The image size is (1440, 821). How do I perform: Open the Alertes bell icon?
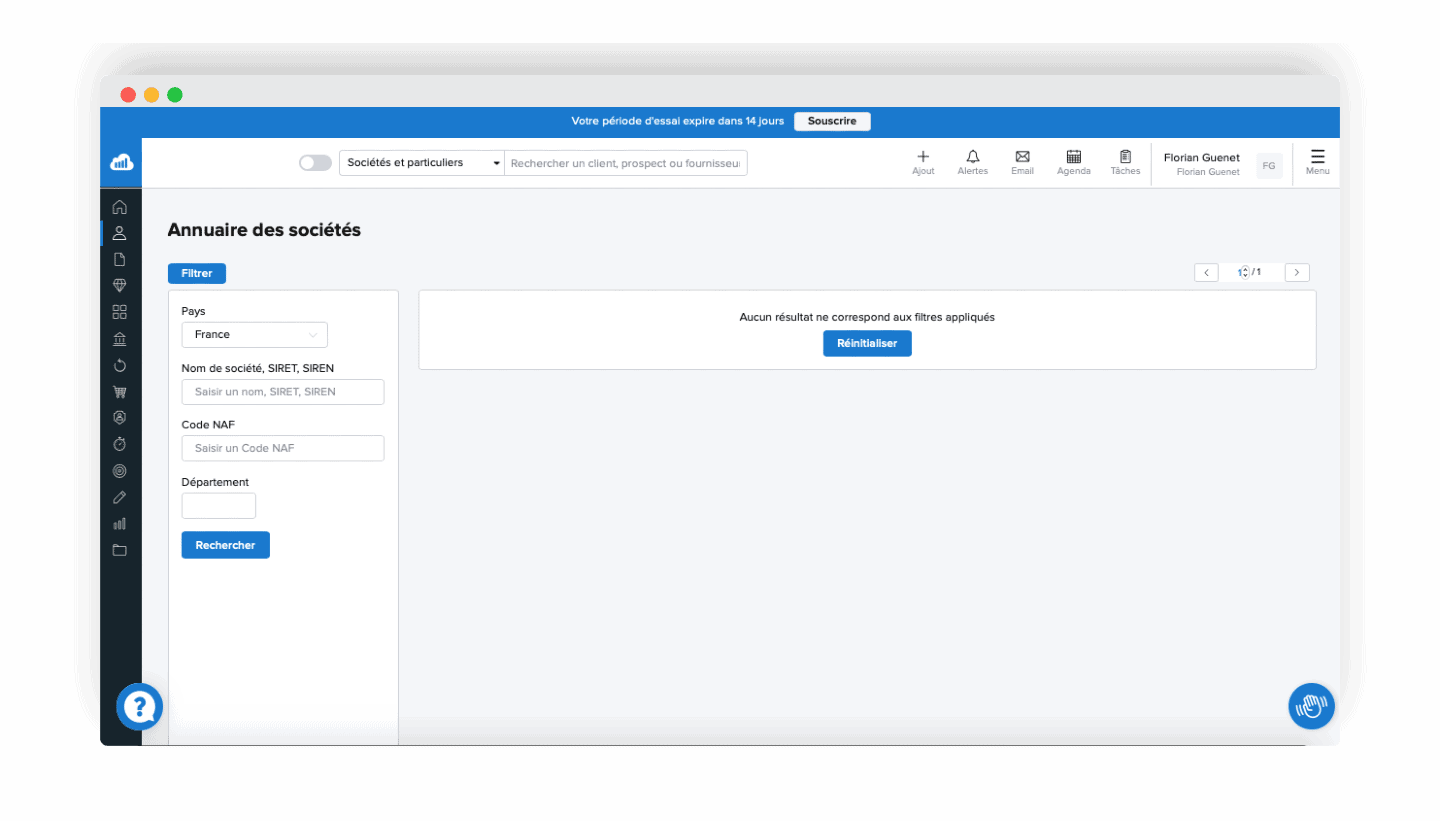[x=972, y=157]
